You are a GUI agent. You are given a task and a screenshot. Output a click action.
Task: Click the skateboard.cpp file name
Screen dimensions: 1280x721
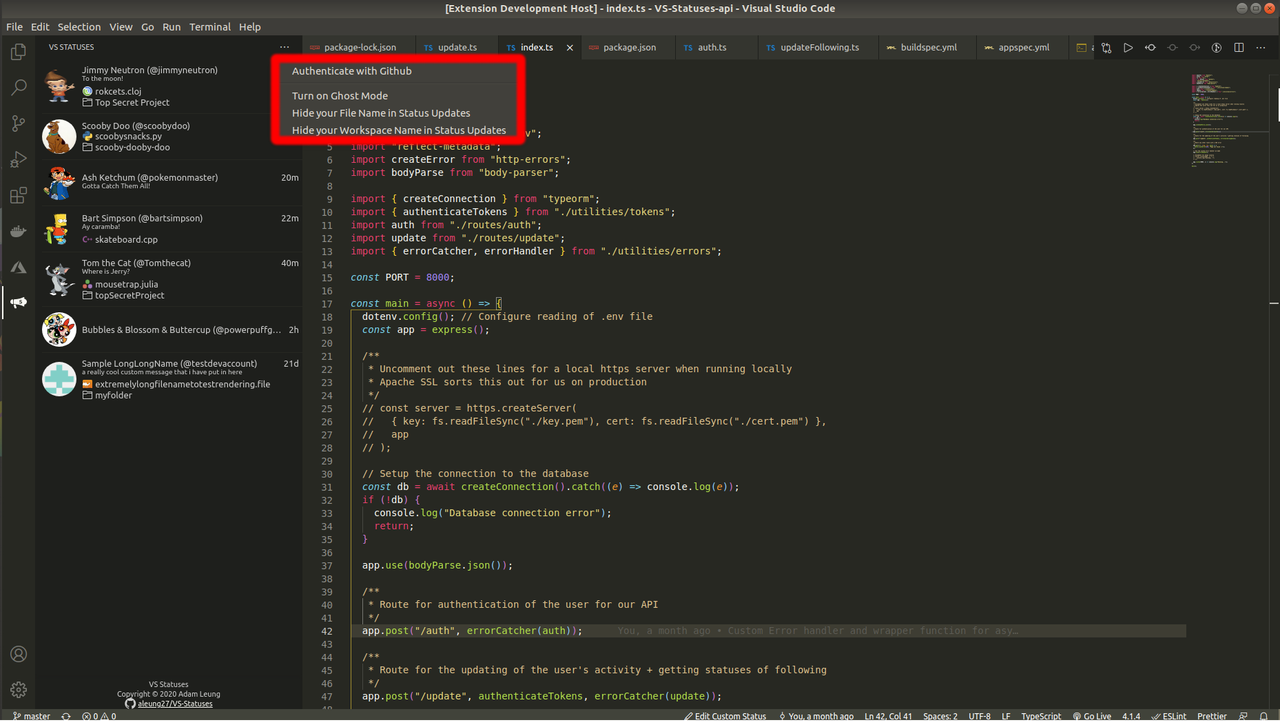point(126,240)
